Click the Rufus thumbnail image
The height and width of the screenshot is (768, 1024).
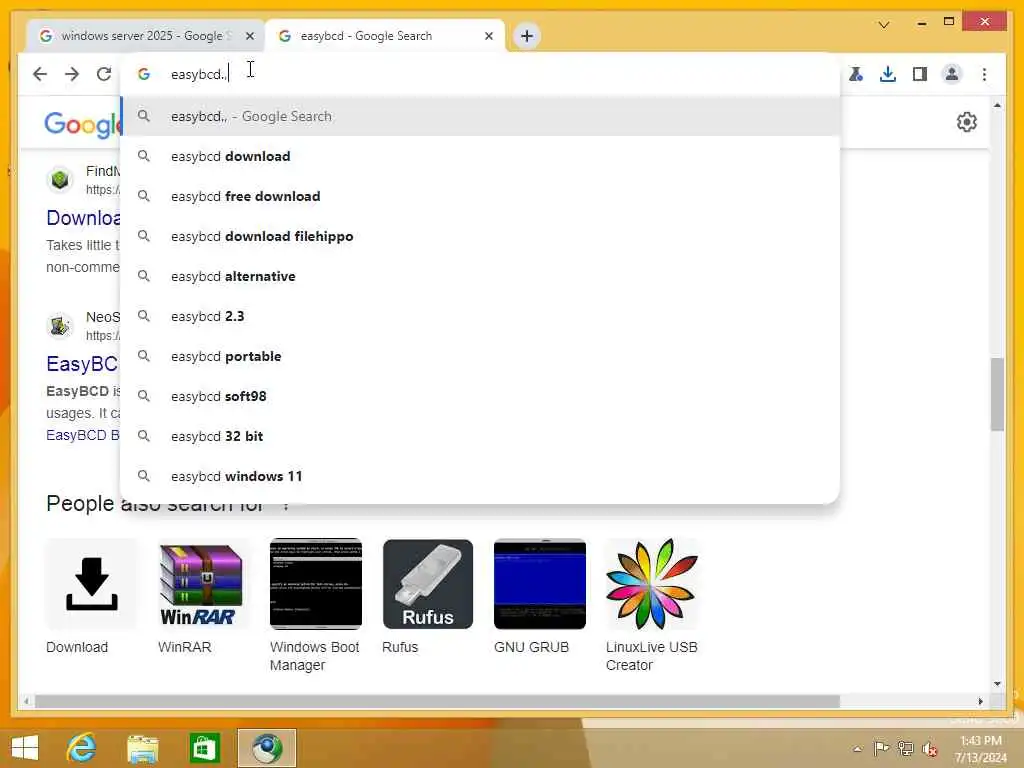(428, 584)
